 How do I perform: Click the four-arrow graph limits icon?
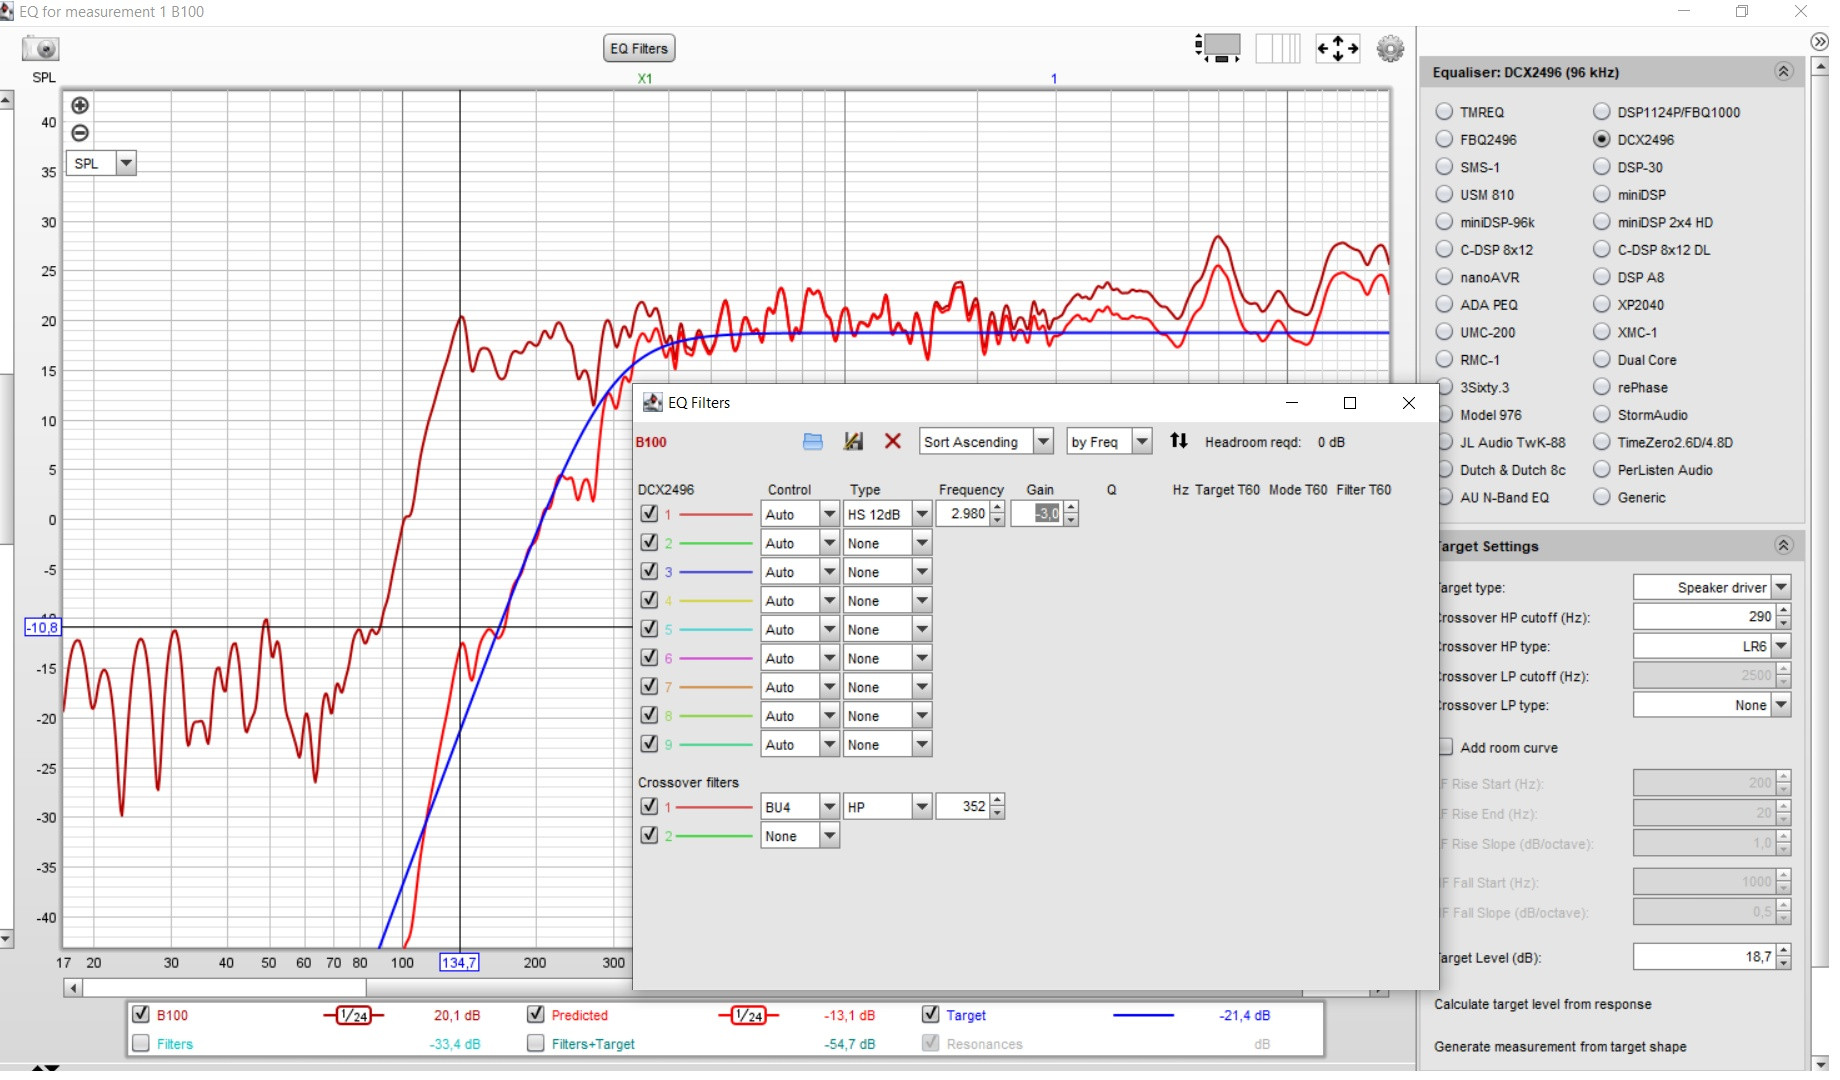[1337, 48]
